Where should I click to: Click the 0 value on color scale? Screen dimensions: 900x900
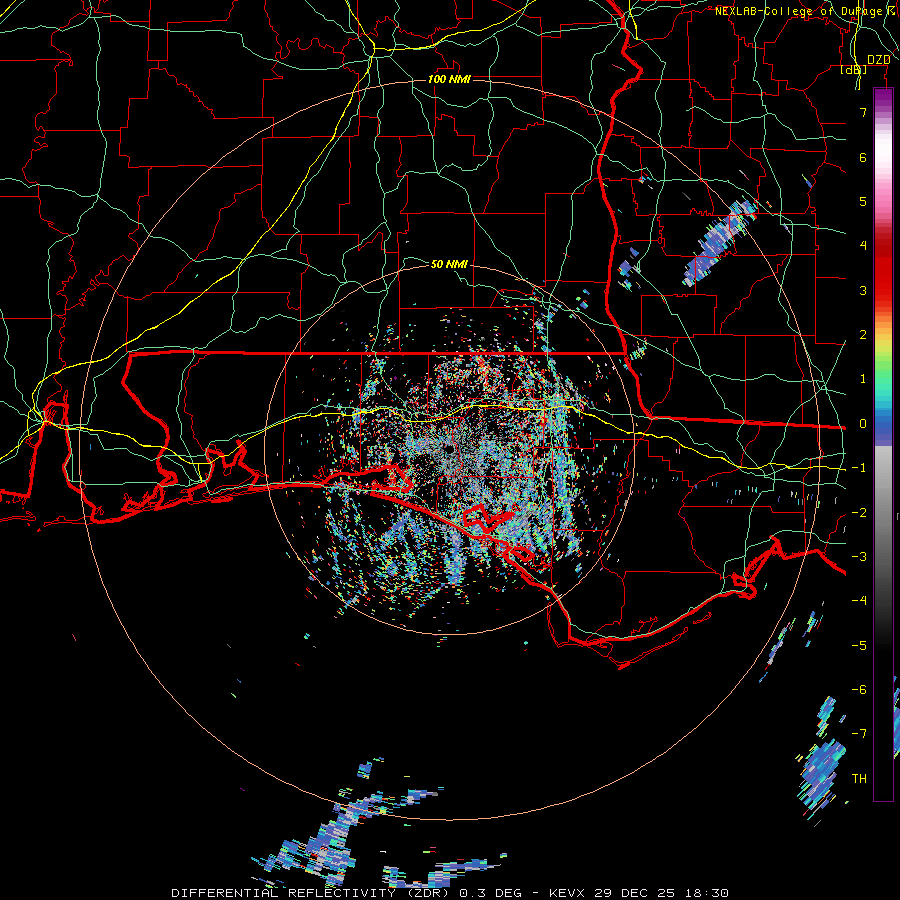point(863,424)
